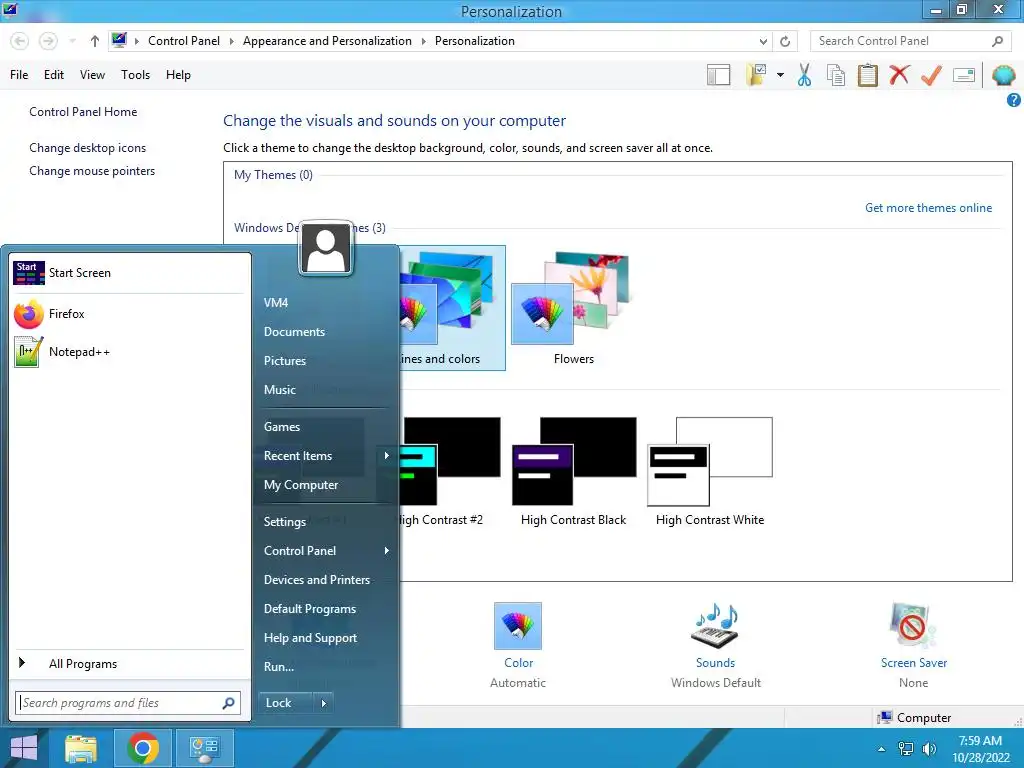Click Change mouse pointers link

coord(92,170)
